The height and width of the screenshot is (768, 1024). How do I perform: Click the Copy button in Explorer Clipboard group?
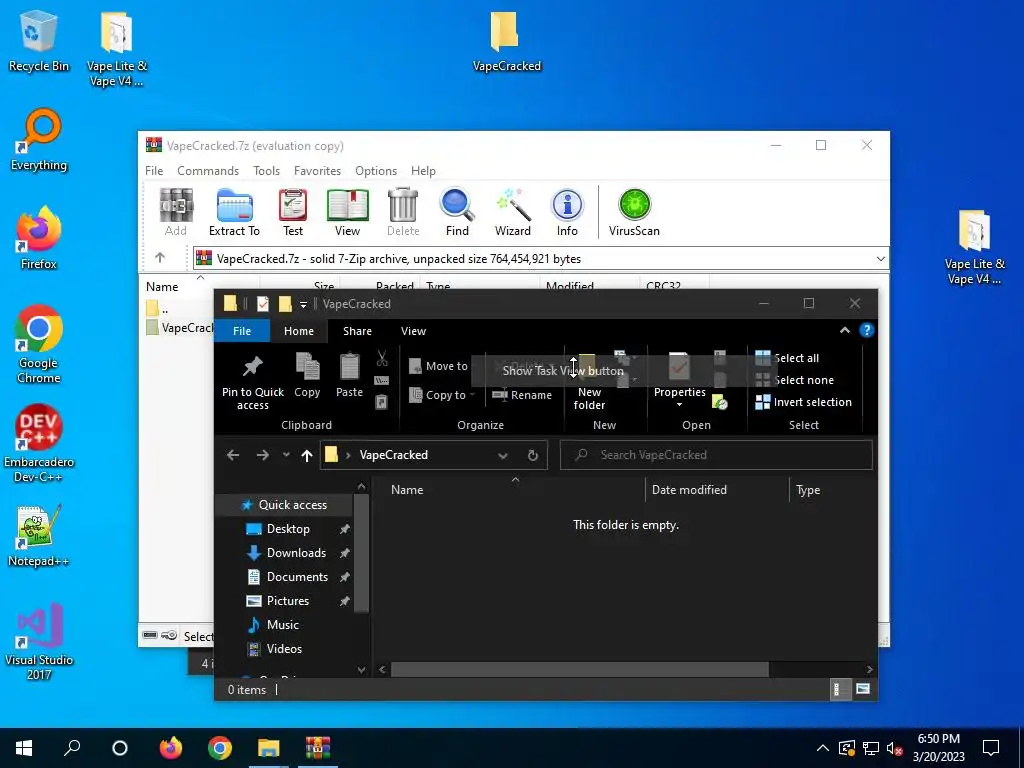pos(307,376)
